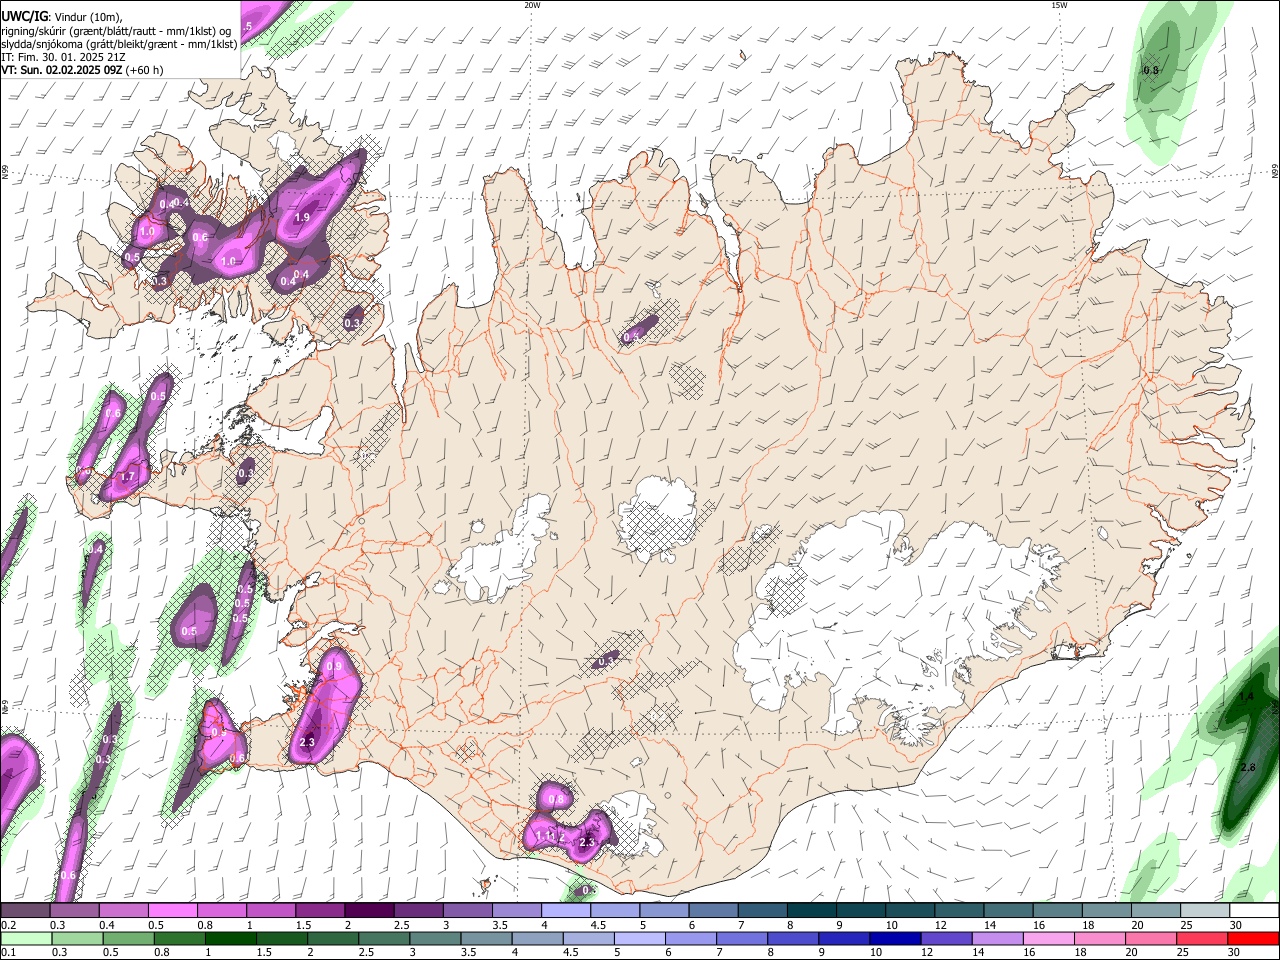This screenshot has width=1280, height=960.
Task: Click the 'VT: Sun. 02.02.2025 09Z' valid time
Action: pos(61,71)
